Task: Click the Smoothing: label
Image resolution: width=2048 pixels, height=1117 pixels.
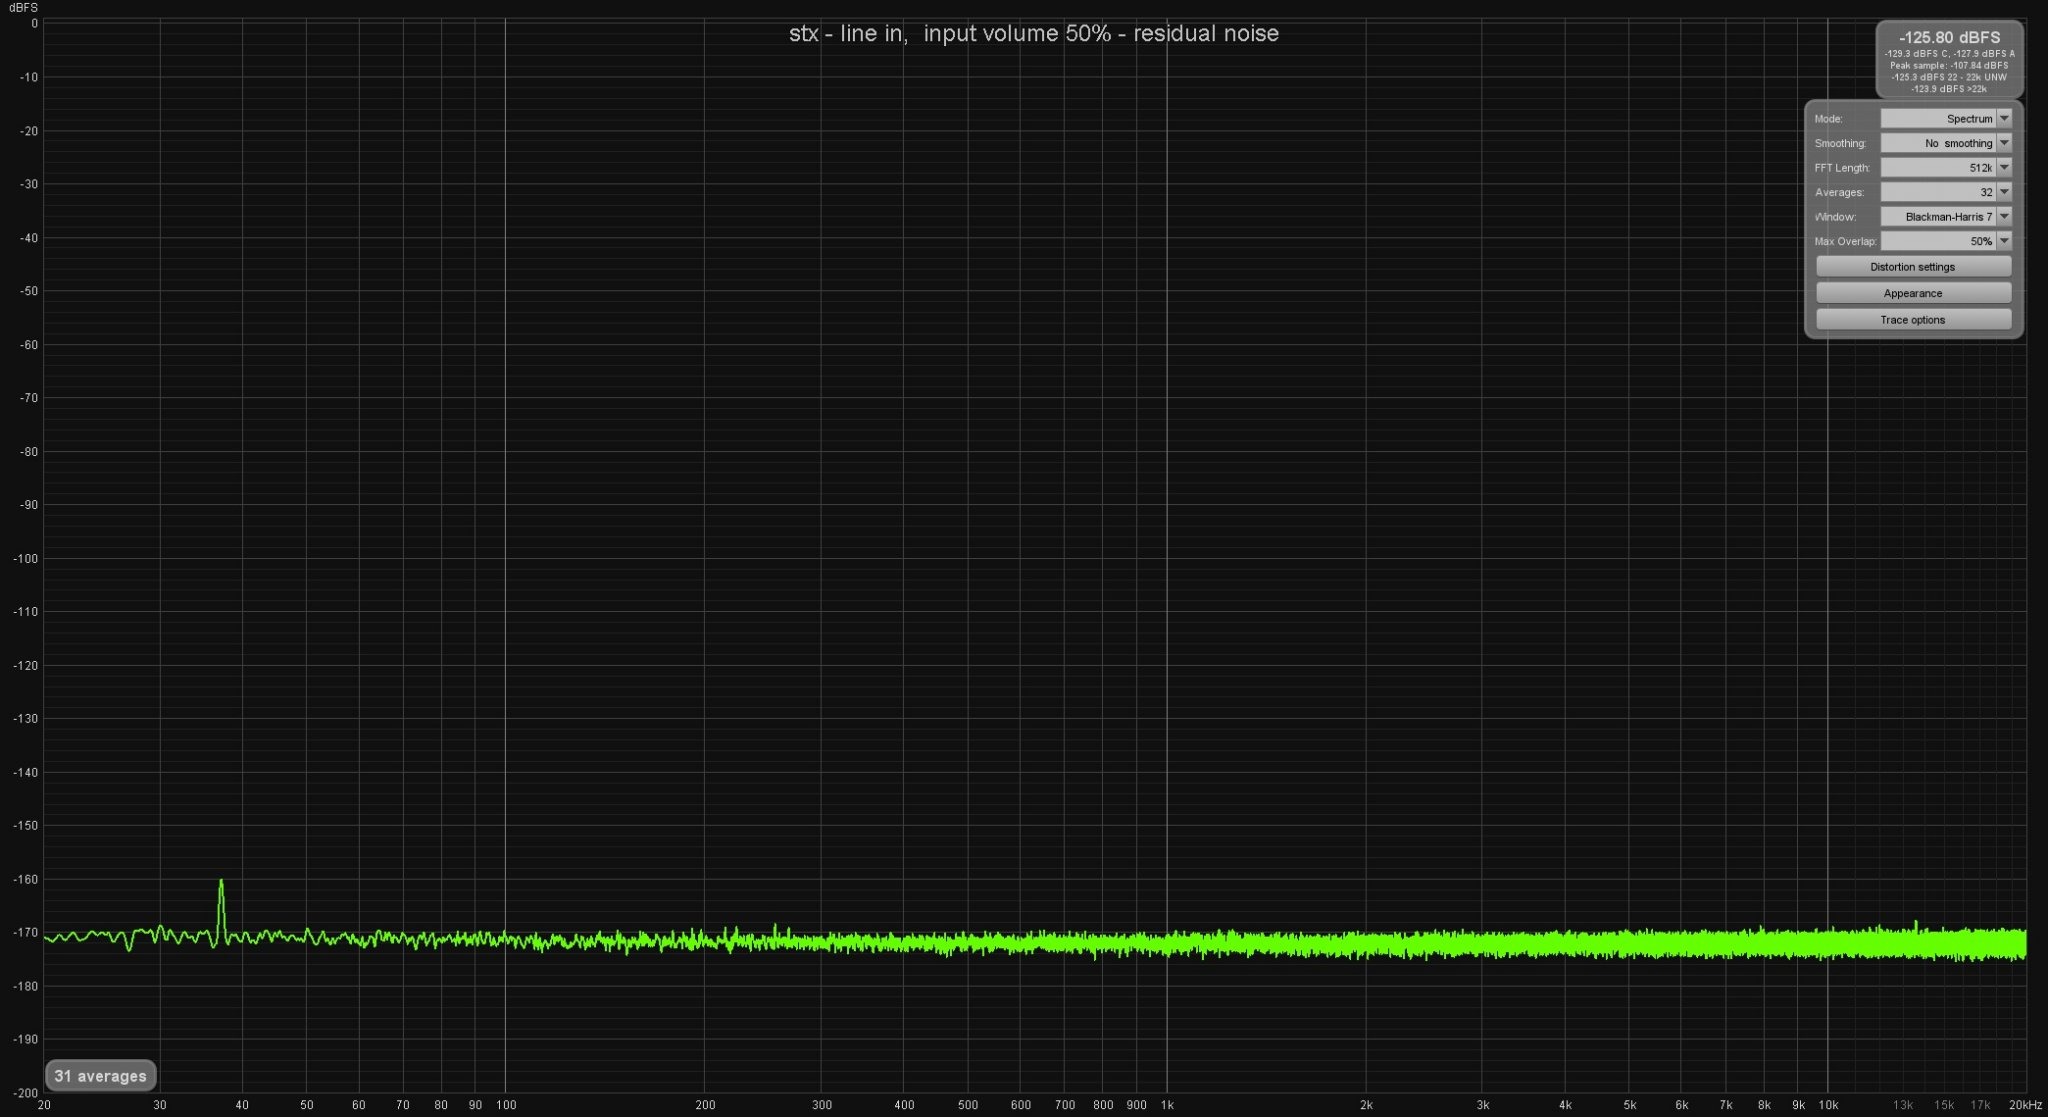Action: click(1840, 143)
